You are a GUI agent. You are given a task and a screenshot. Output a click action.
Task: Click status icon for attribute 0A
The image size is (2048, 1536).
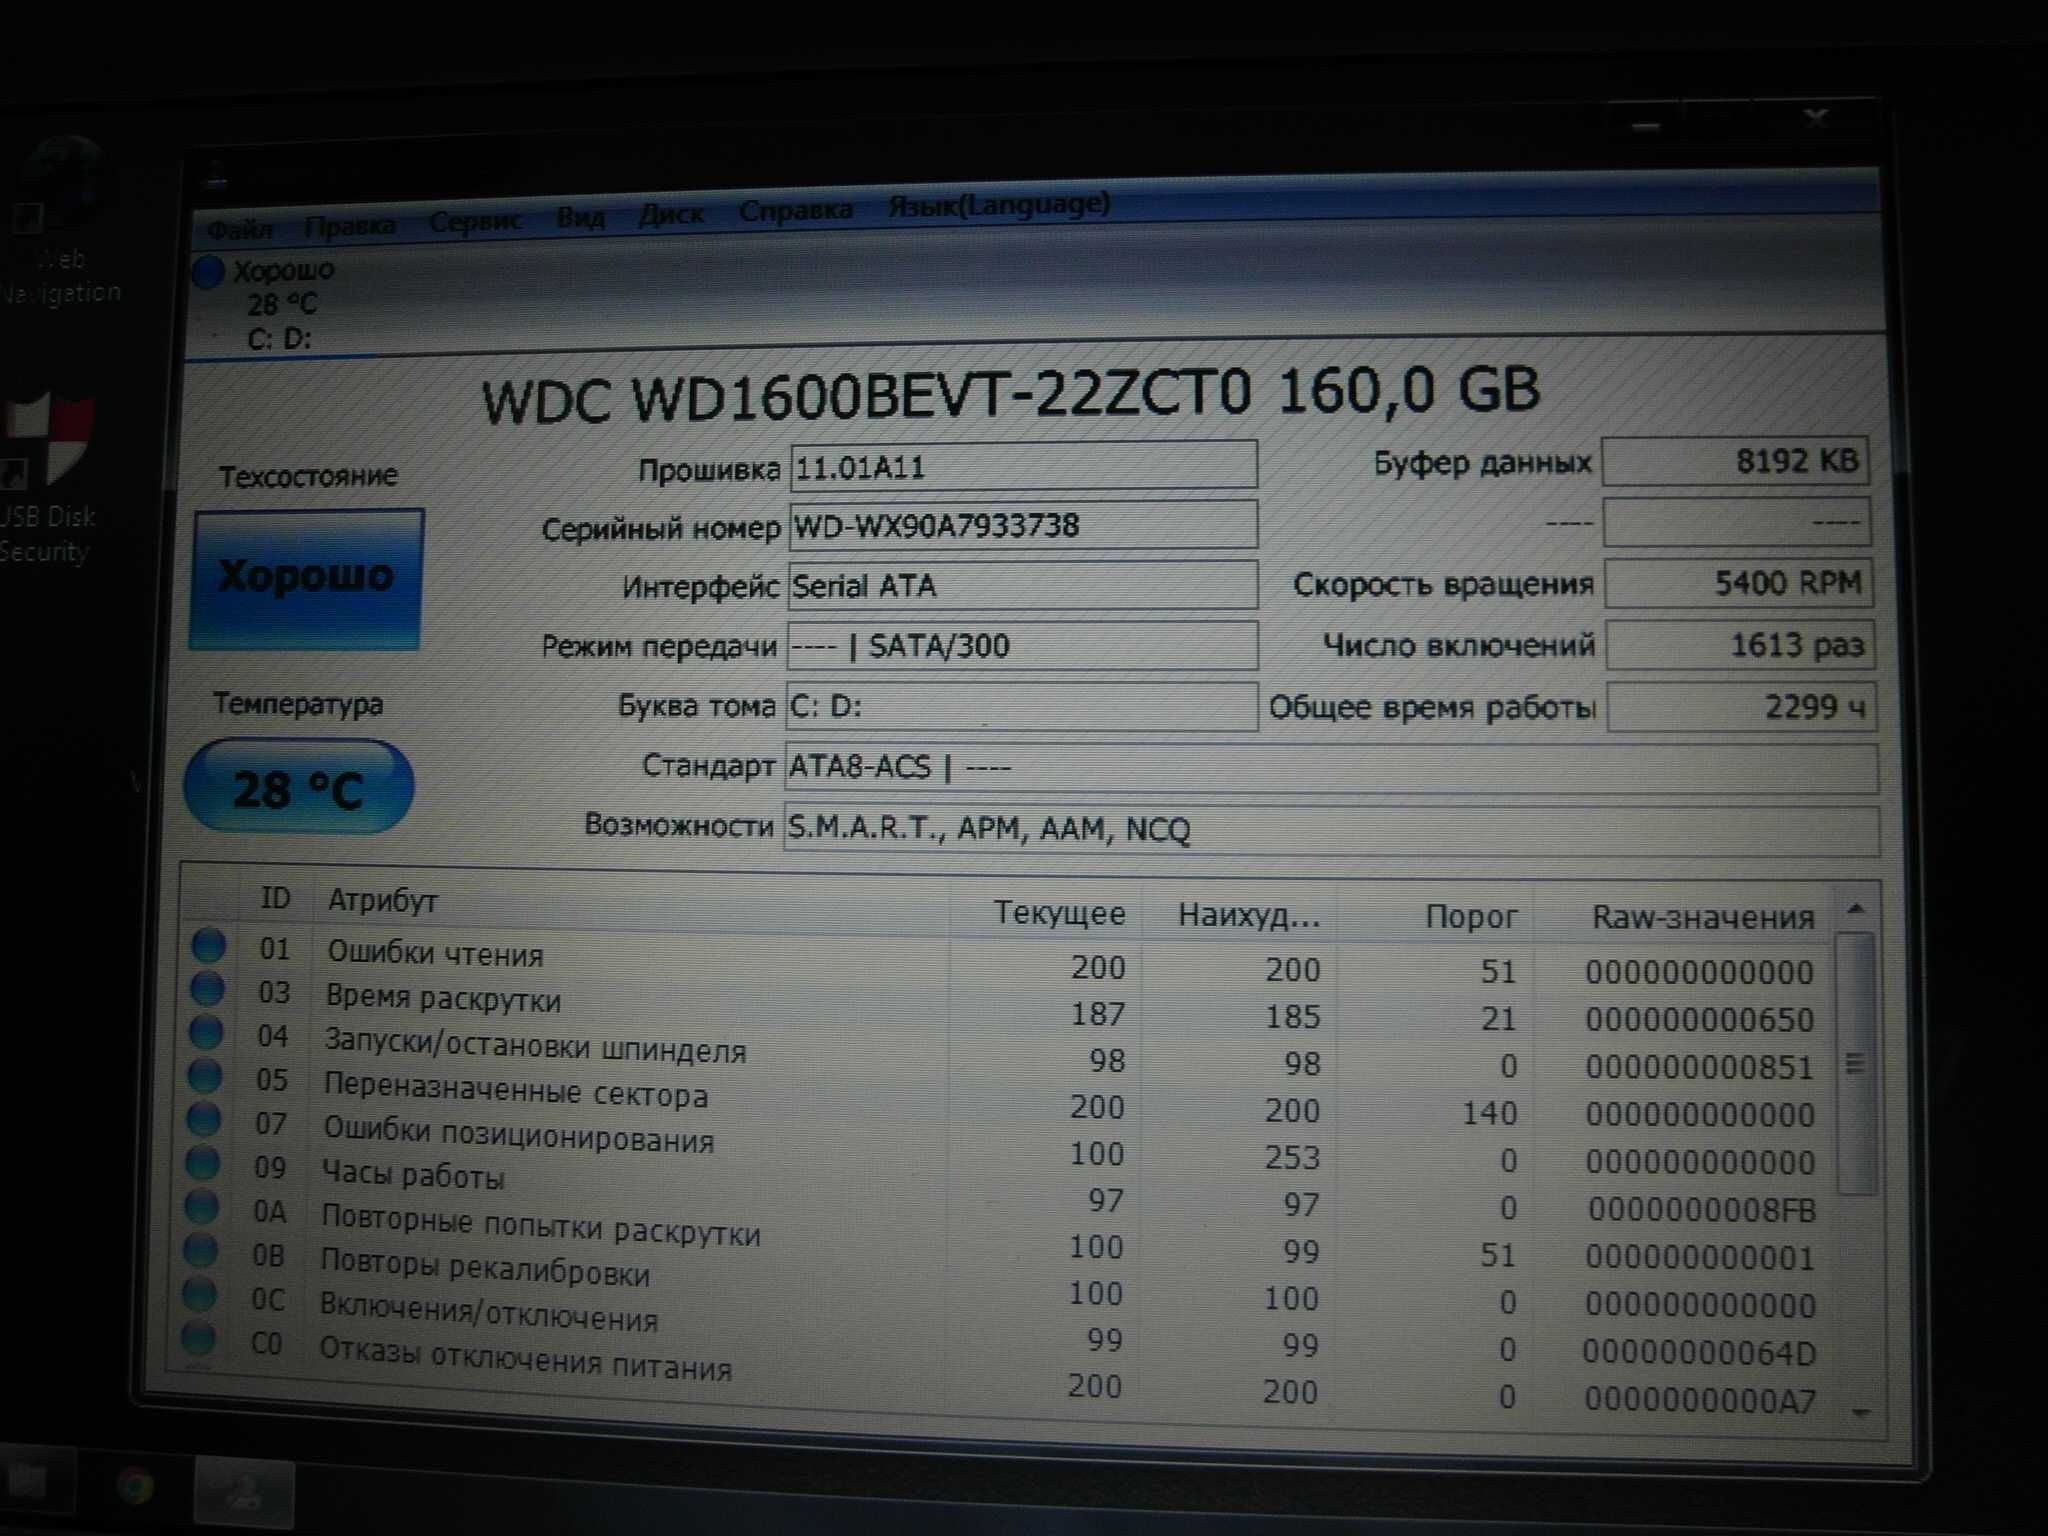coord(202,1207)
